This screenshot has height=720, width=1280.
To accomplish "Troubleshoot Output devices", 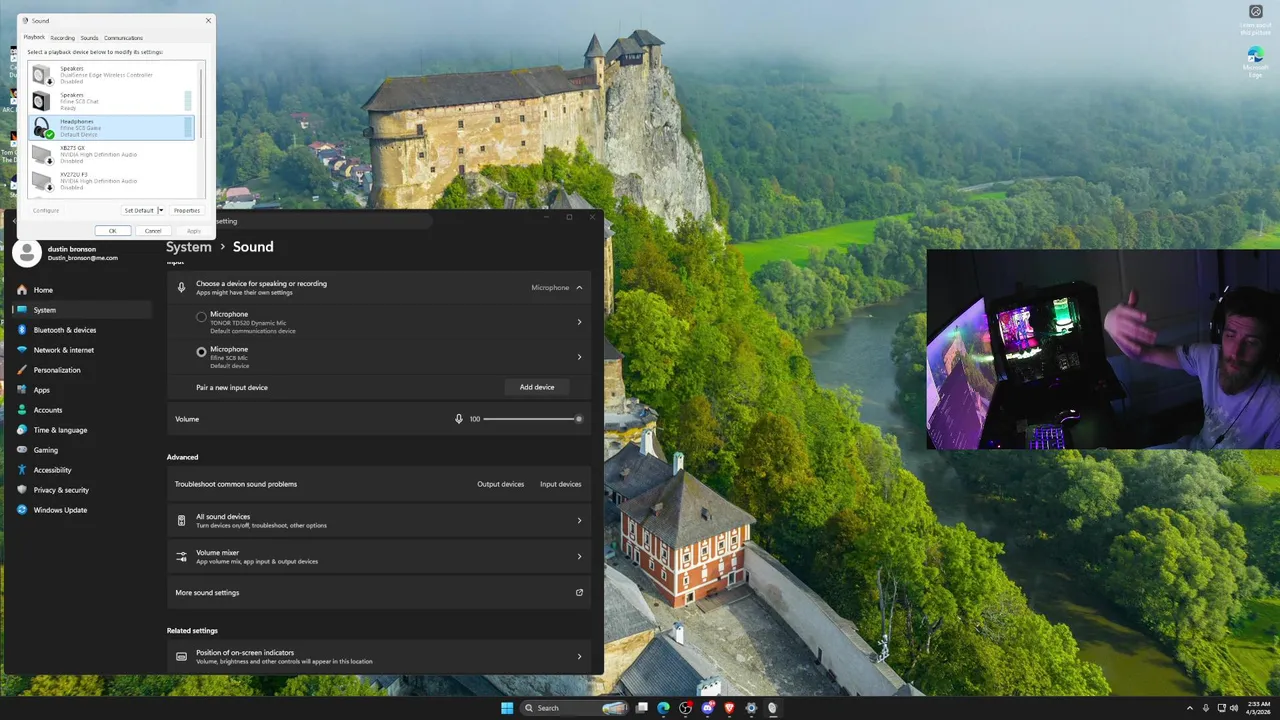I will pos(500,484).
